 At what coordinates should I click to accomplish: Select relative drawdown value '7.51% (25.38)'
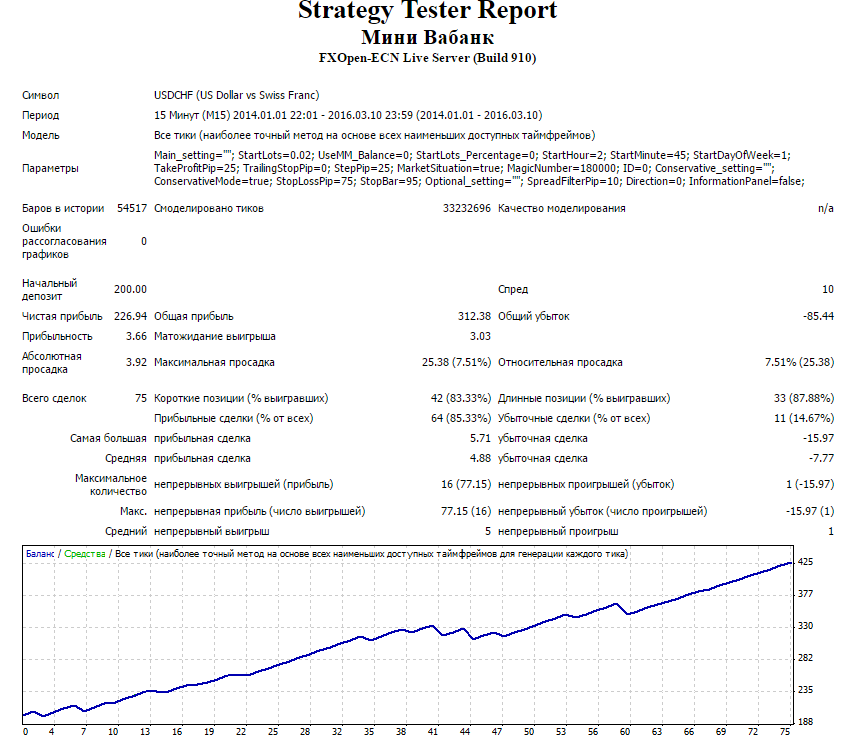799,362
